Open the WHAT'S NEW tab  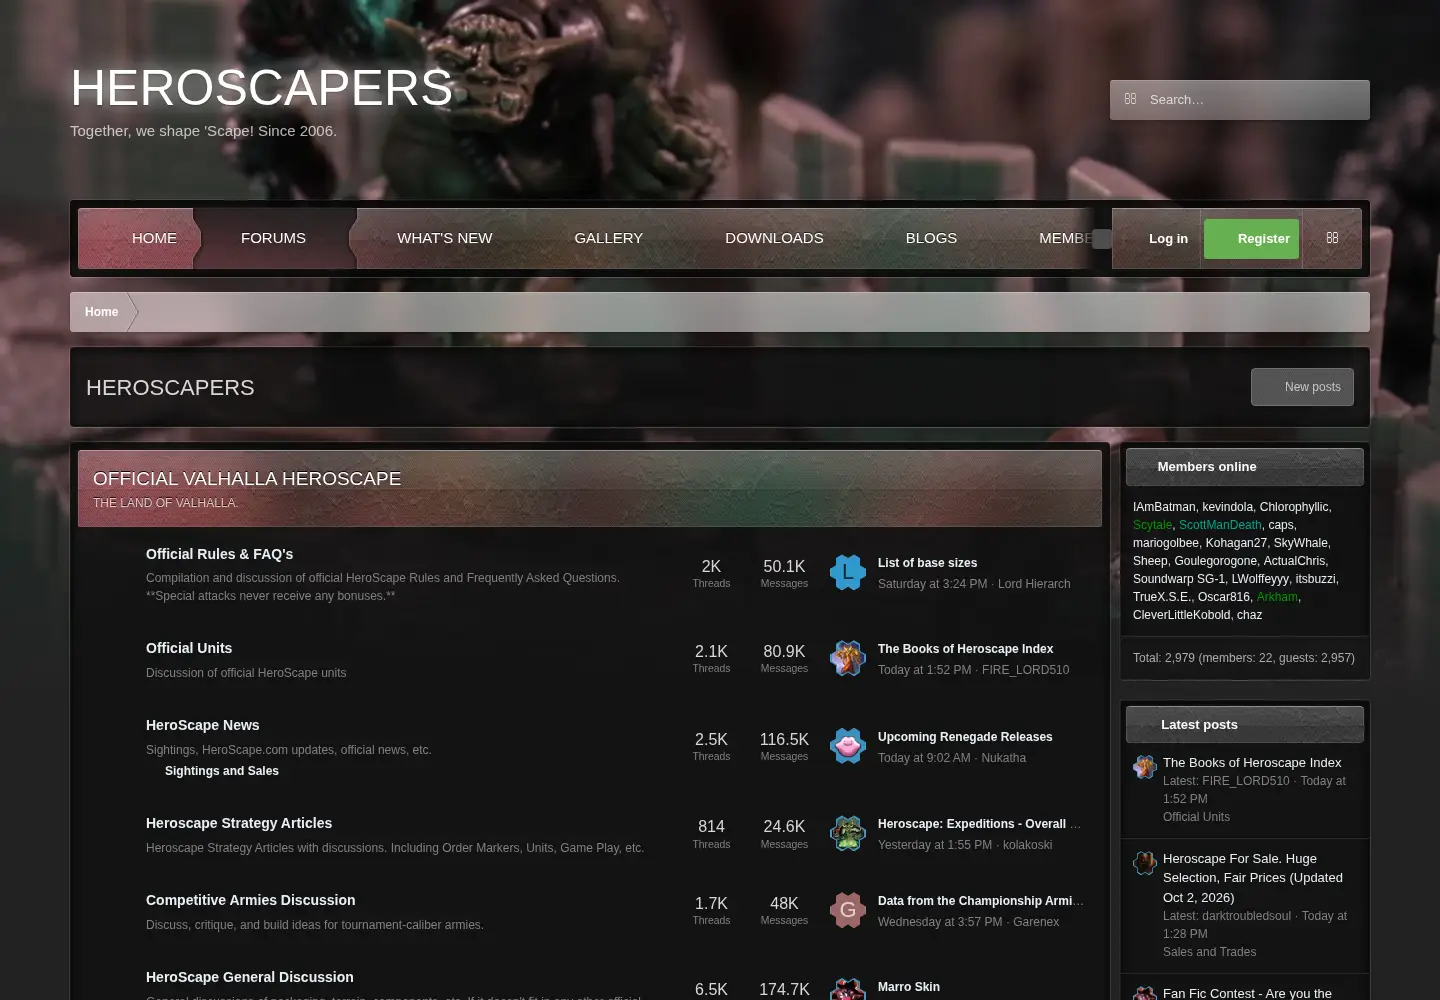coord(445,238)
